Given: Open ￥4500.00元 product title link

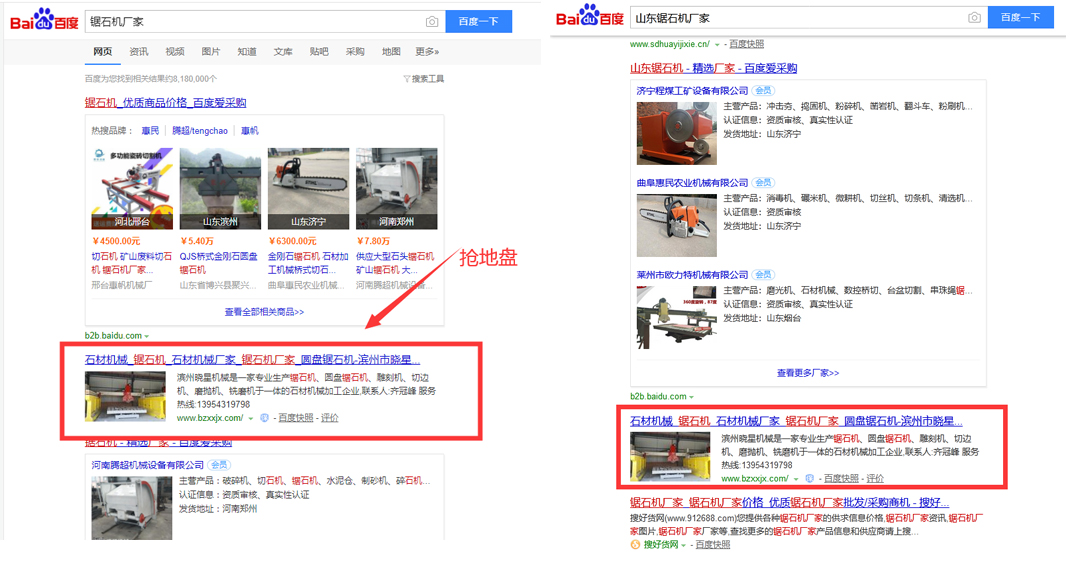Looking at the screenshot, I should coord(132,263).
